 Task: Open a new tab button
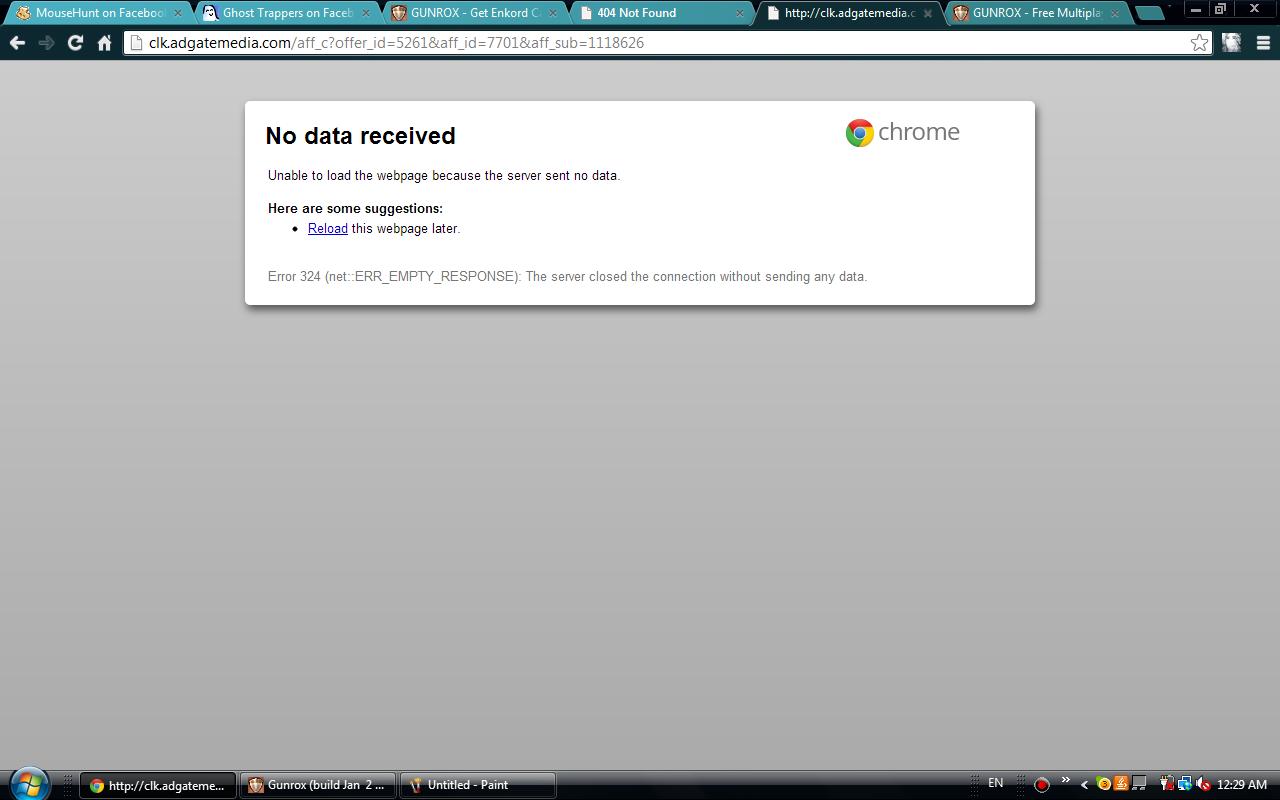1150,13
